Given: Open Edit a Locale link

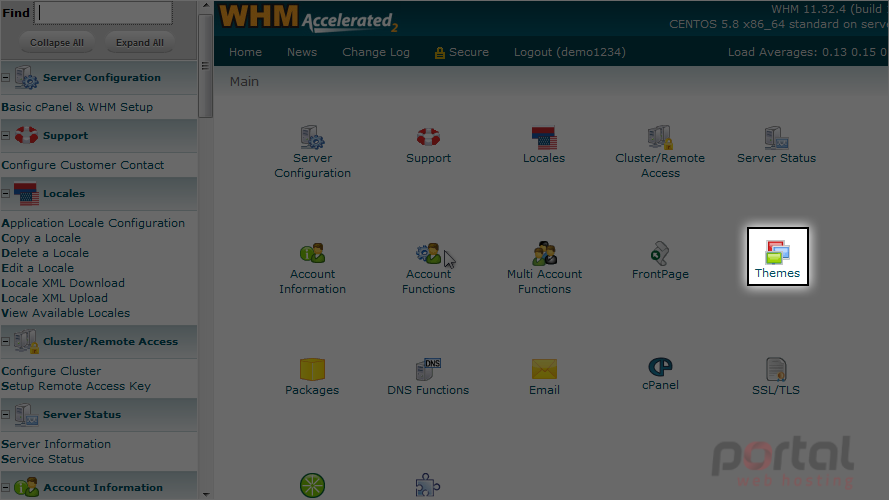Looking at the screenshot, I should coord(37,268).
